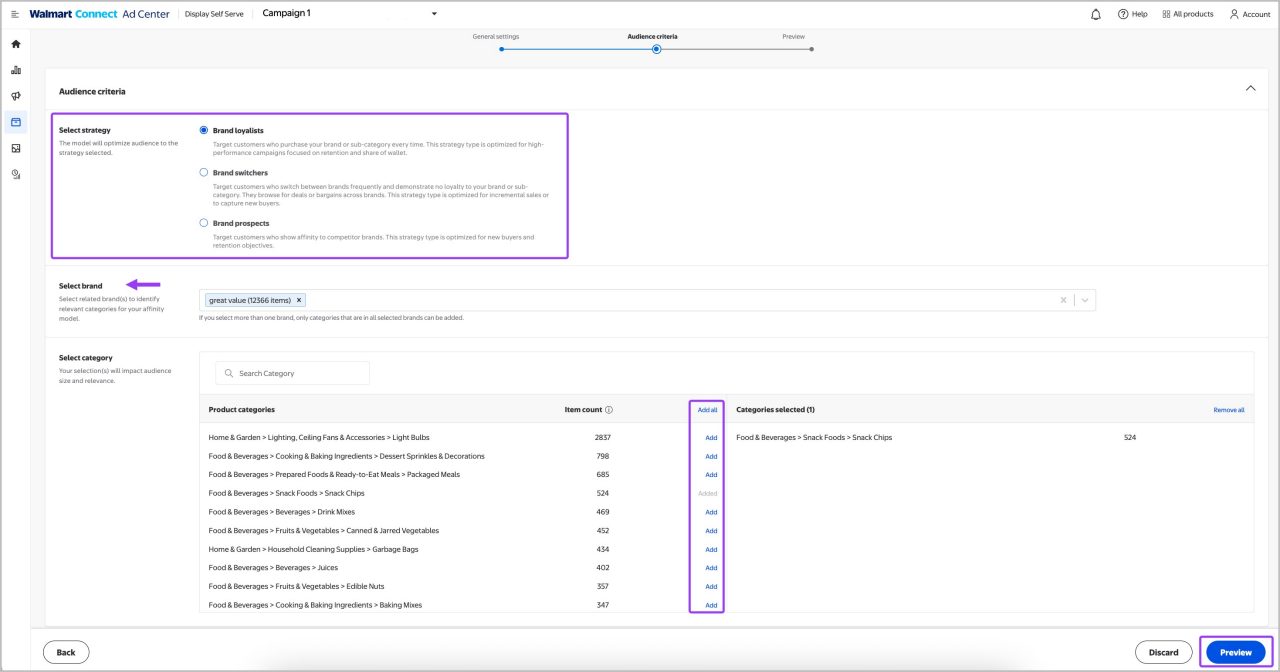
Task: Add Canned & Jarred Vegetables category
Action: click(711, 531)
